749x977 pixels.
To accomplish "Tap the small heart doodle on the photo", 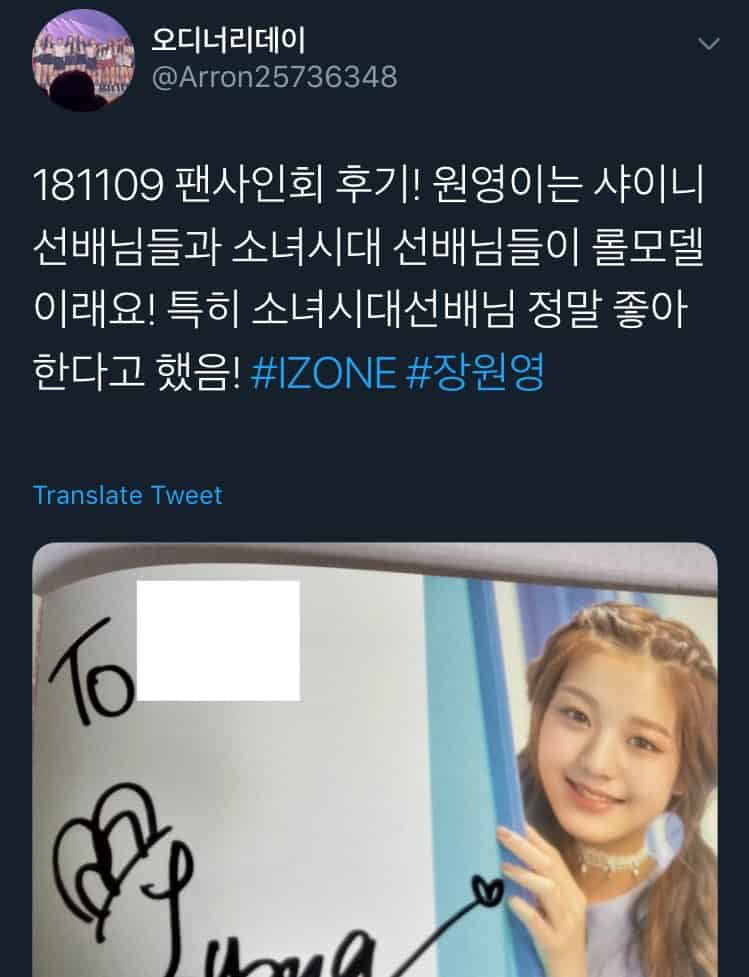I will [488, 890].
